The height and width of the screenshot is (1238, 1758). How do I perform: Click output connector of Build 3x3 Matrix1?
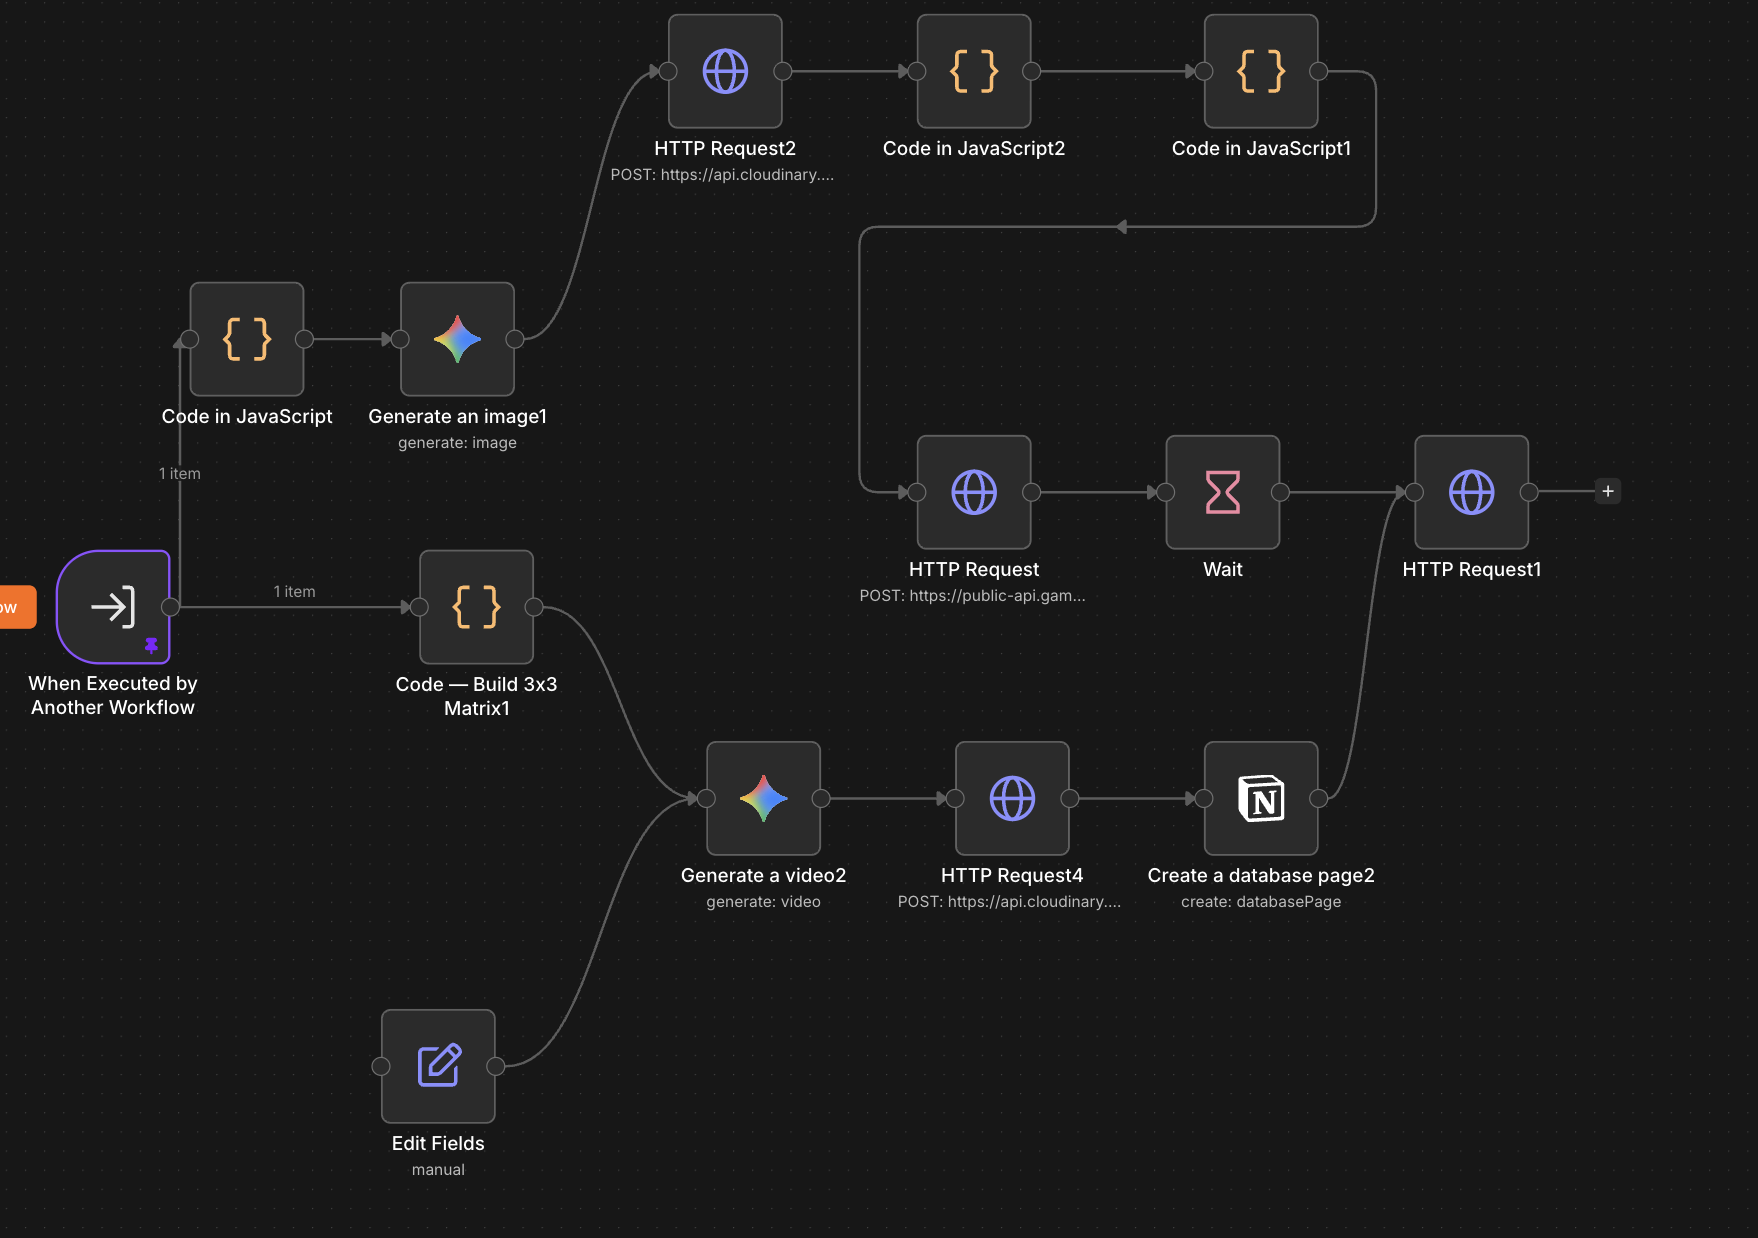[534, 607]
